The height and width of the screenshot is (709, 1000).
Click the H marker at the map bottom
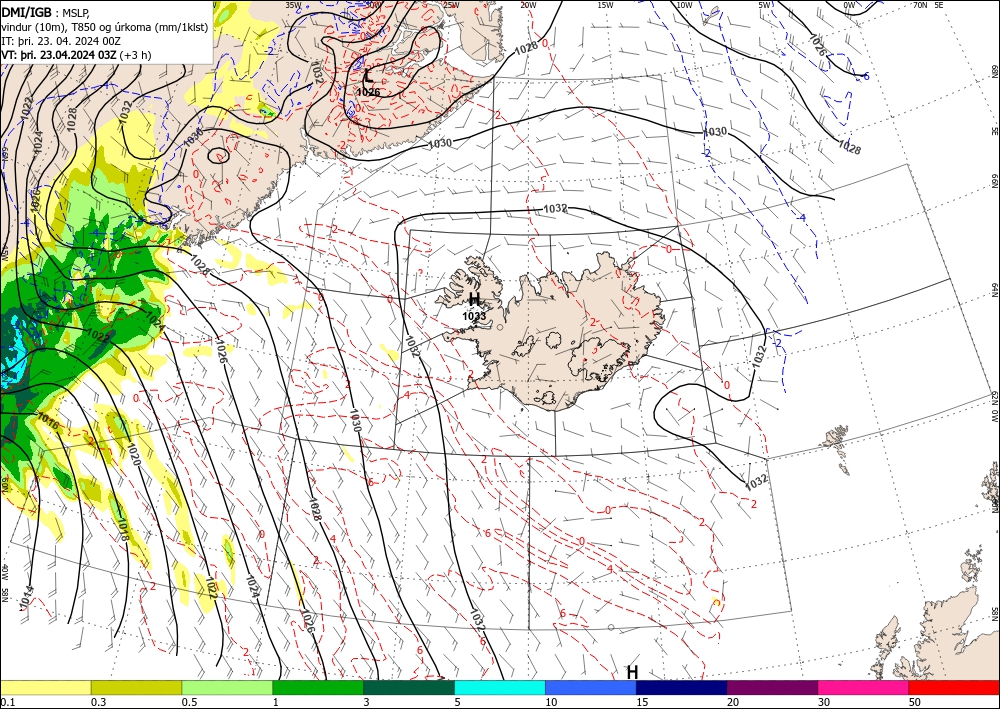pyautogui.click(x=632, y=672)
